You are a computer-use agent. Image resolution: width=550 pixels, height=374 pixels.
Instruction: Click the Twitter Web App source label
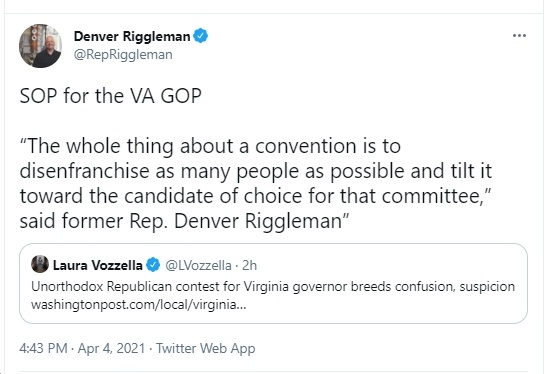pos(206,349)
